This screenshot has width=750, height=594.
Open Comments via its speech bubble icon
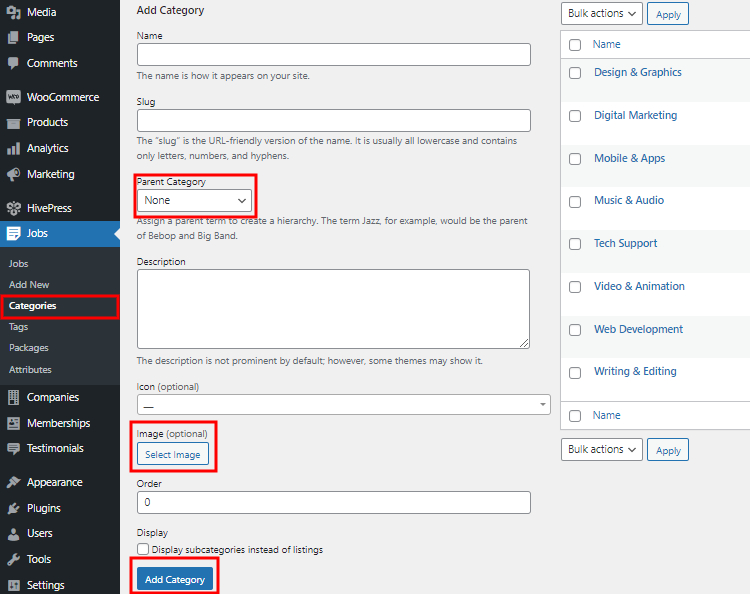pos(13,63)
